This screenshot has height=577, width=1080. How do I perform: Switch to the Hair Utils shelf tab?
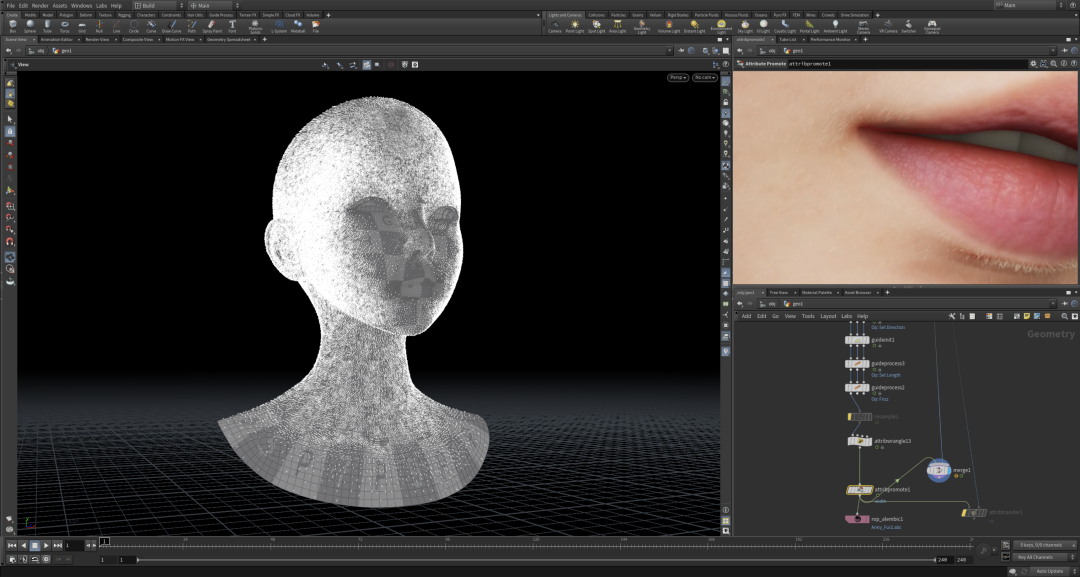[x=195, y=14]
